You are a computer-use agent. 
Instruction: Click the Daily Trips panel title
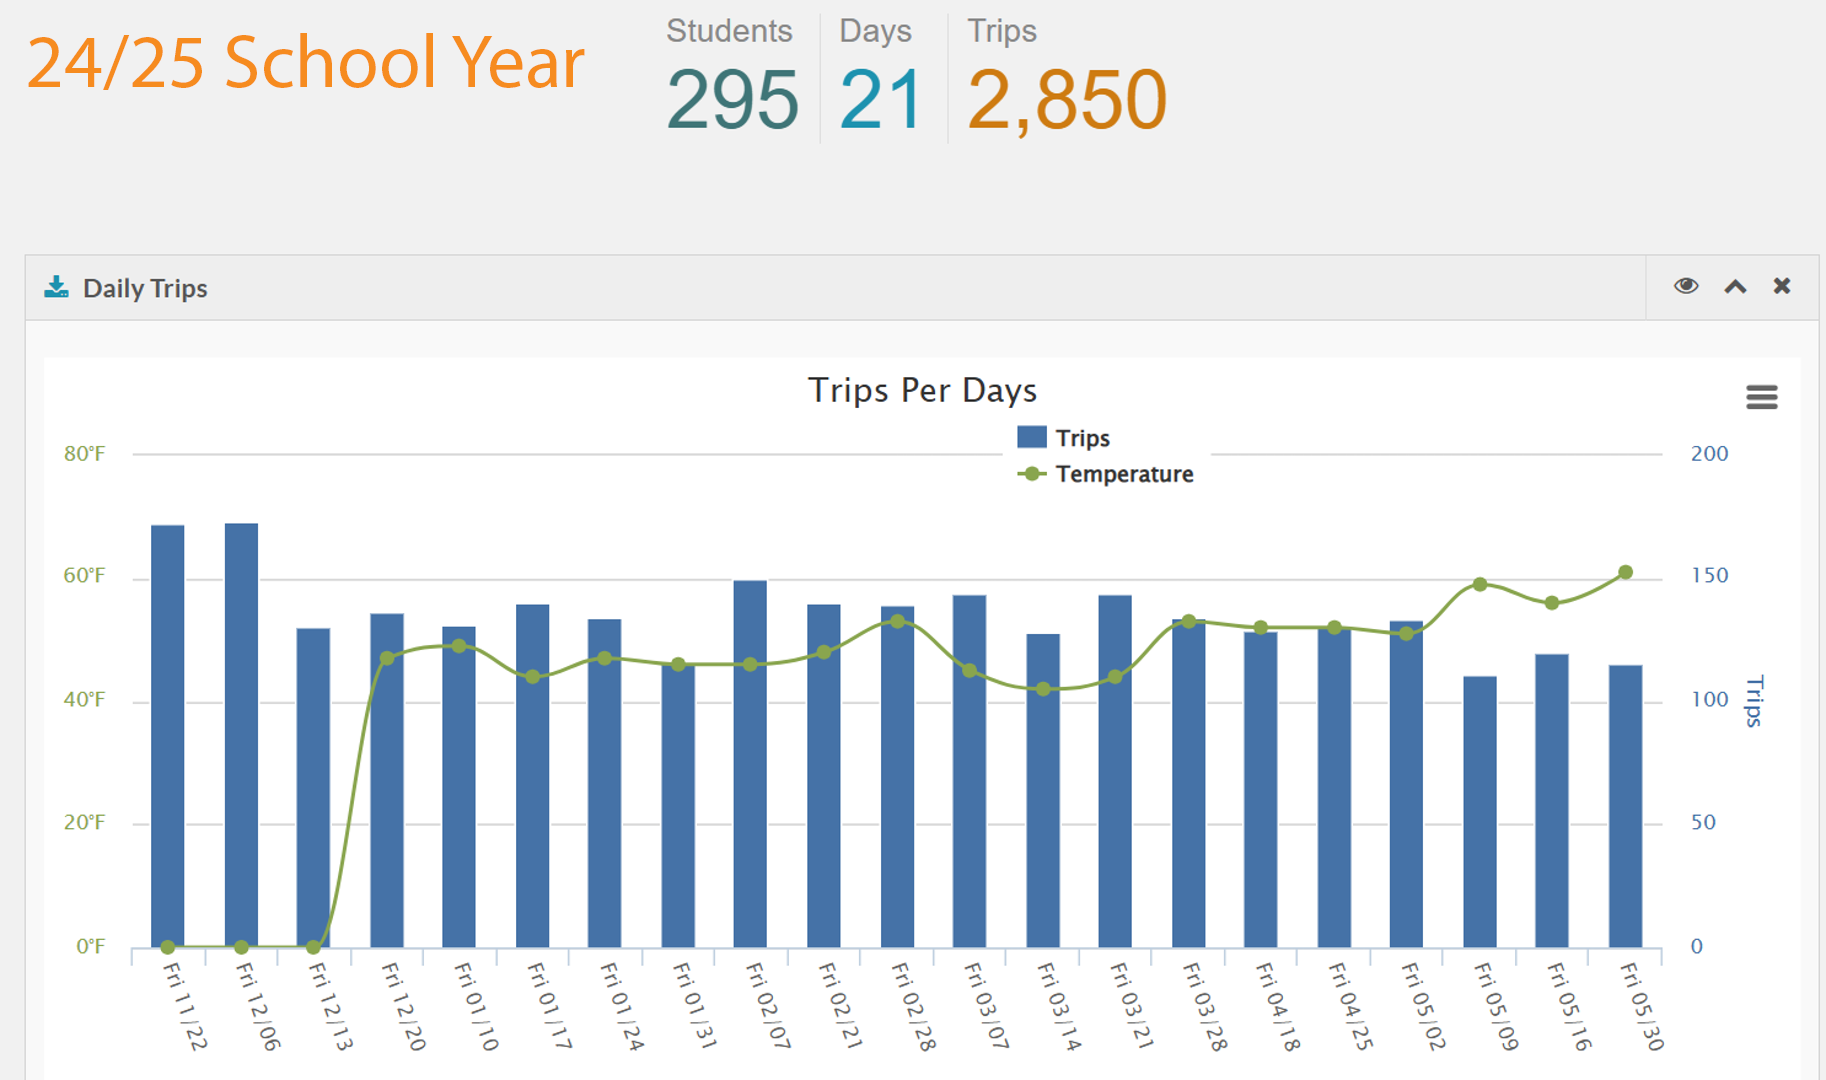coord(145,288)
